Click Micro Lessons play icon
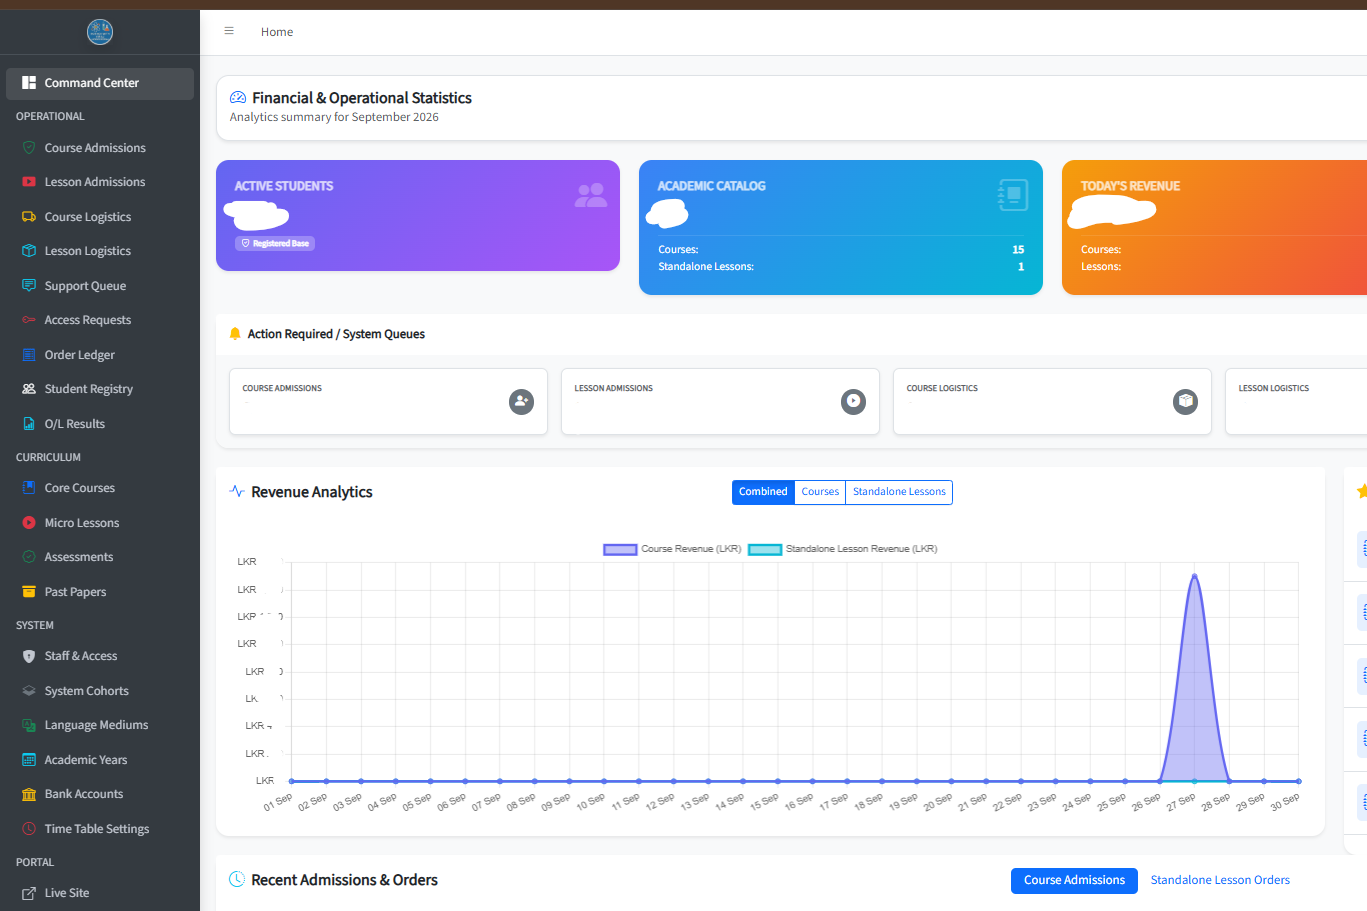This screenshot has height=911, width=1367. click(29, 523)
